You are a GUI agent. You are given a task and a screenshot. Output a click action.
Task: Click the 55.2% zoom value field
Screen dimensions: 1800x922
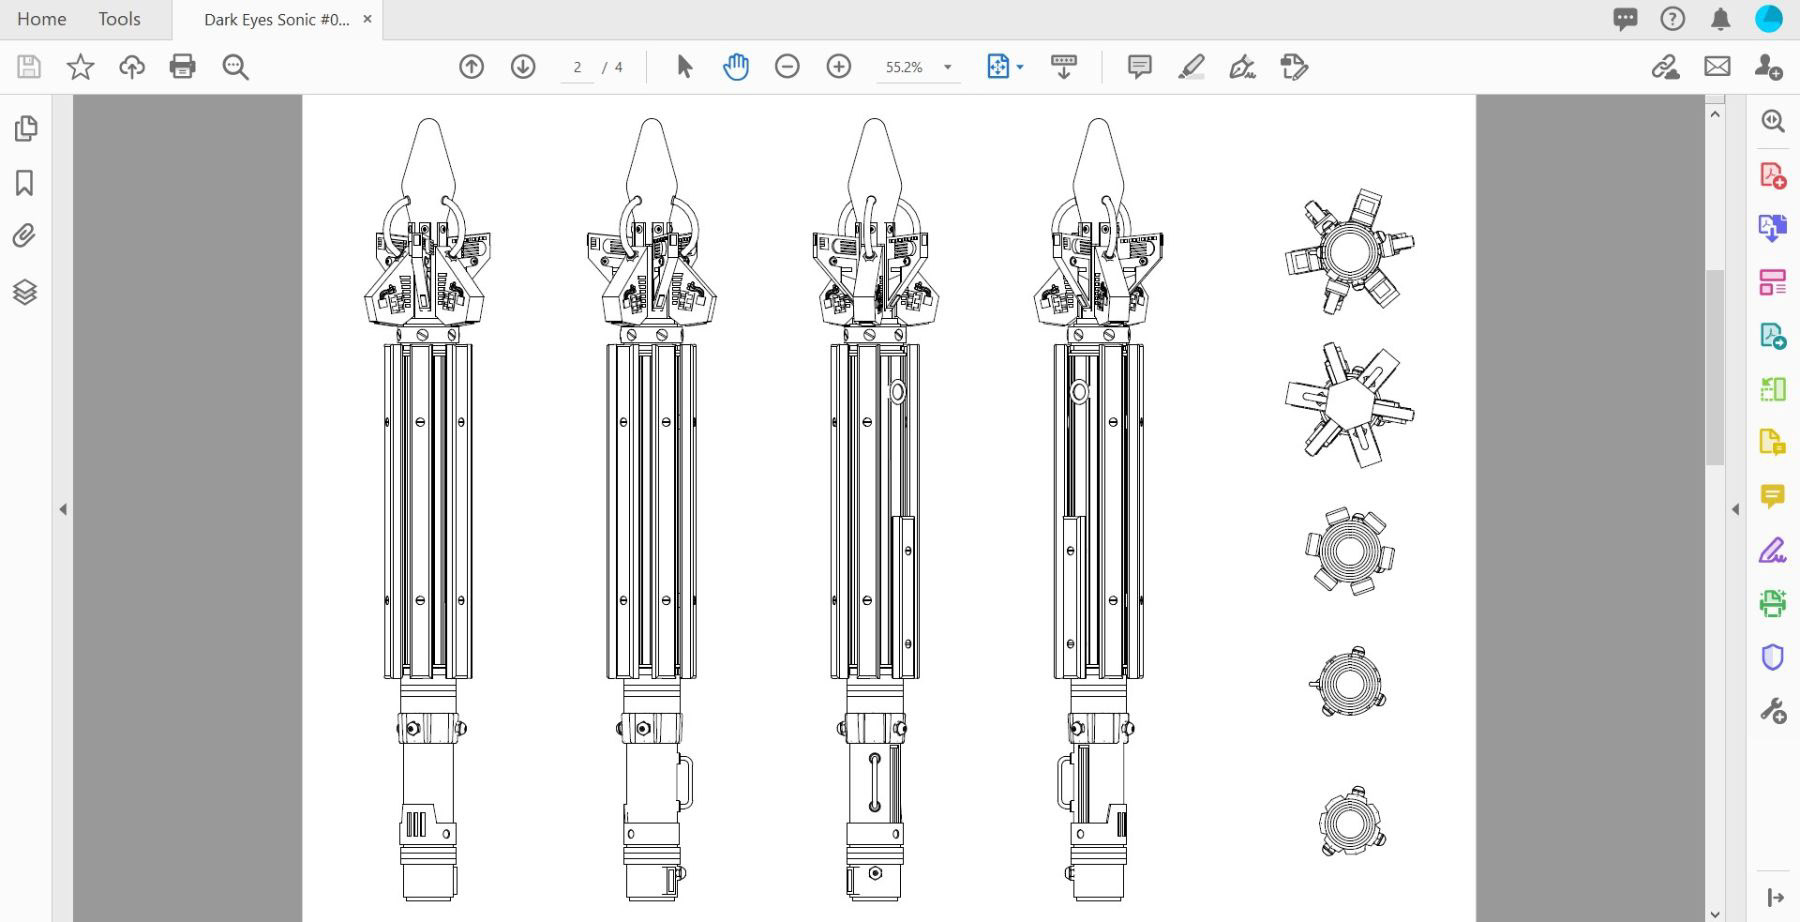click(x=904, y=67)
